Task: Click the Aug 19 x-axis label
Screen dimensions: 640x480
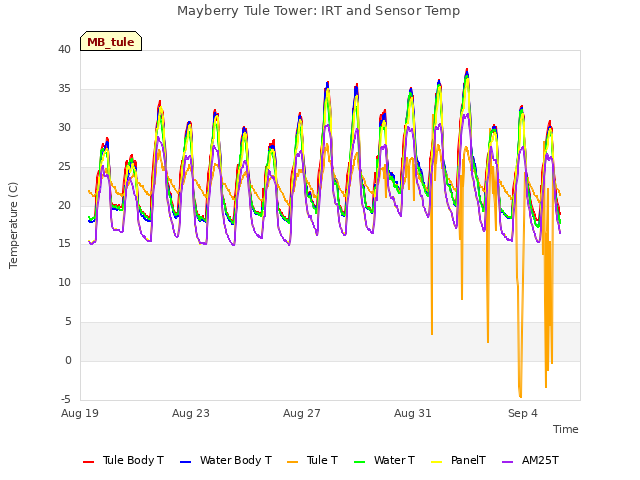Action: pos(80,413)
